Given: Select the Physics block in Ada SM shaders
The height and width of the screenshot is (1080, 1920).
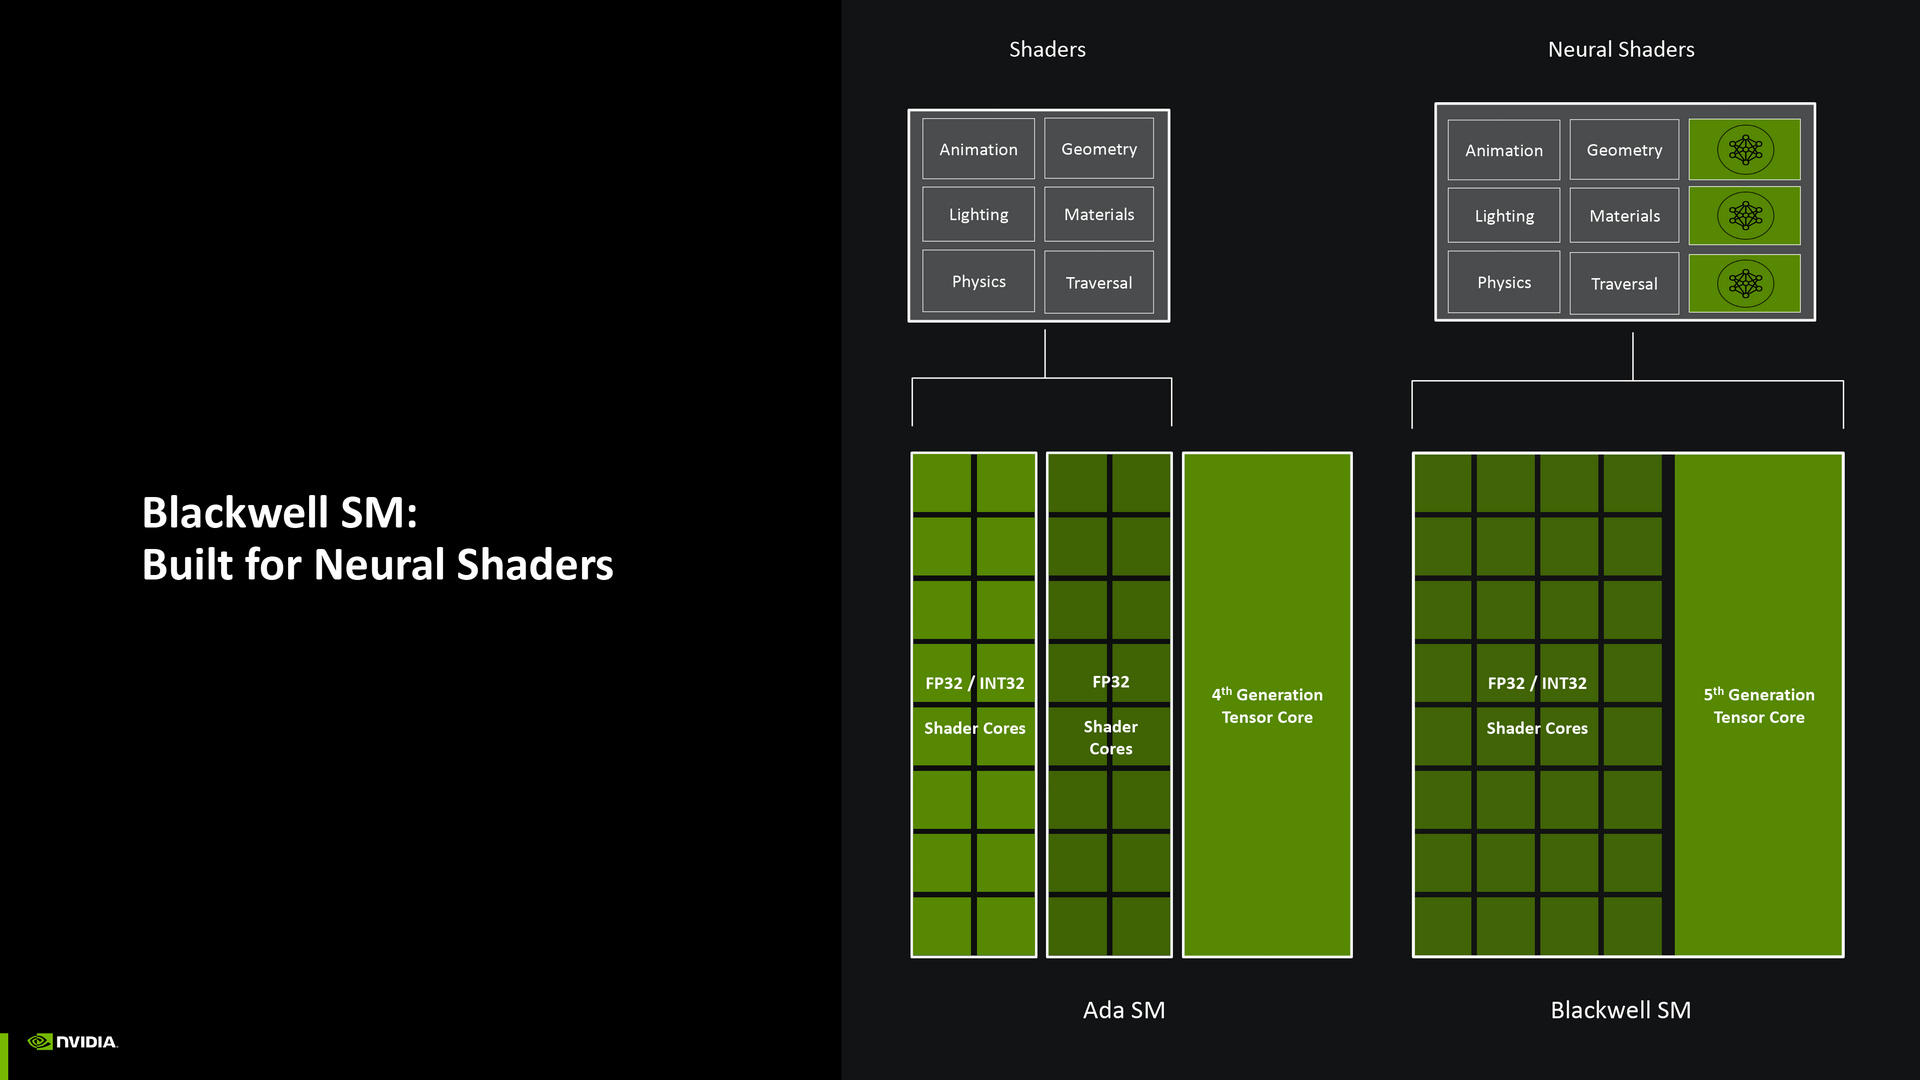Looking at the screenshot, I should [x=978, y=281].
